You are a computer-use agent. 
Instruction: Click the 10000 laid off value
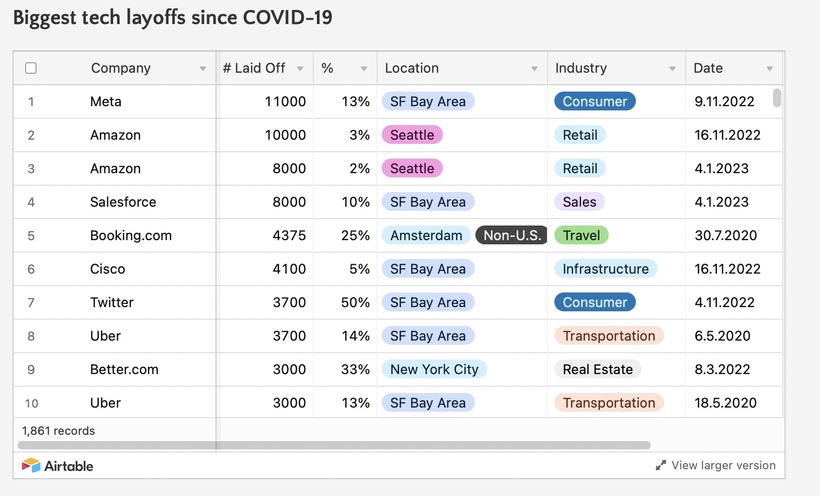click(285, 135)
